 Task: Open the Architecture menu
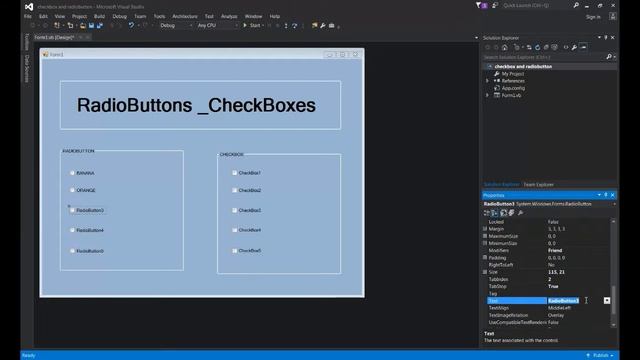pyautogui.click(x=184, y=16)
